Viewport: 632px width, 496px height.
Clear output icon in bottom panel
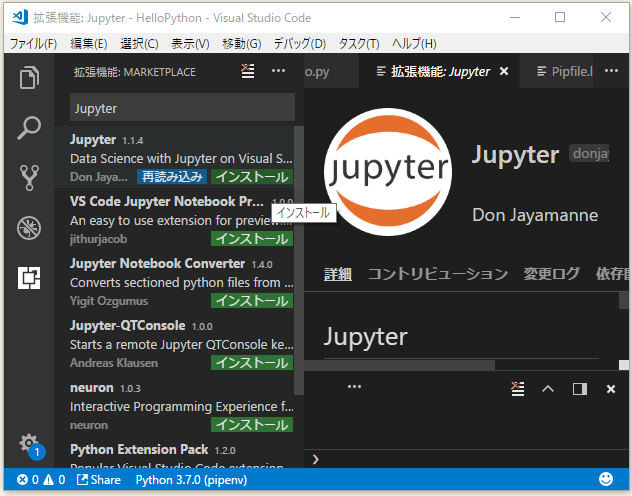pos(518,389)
